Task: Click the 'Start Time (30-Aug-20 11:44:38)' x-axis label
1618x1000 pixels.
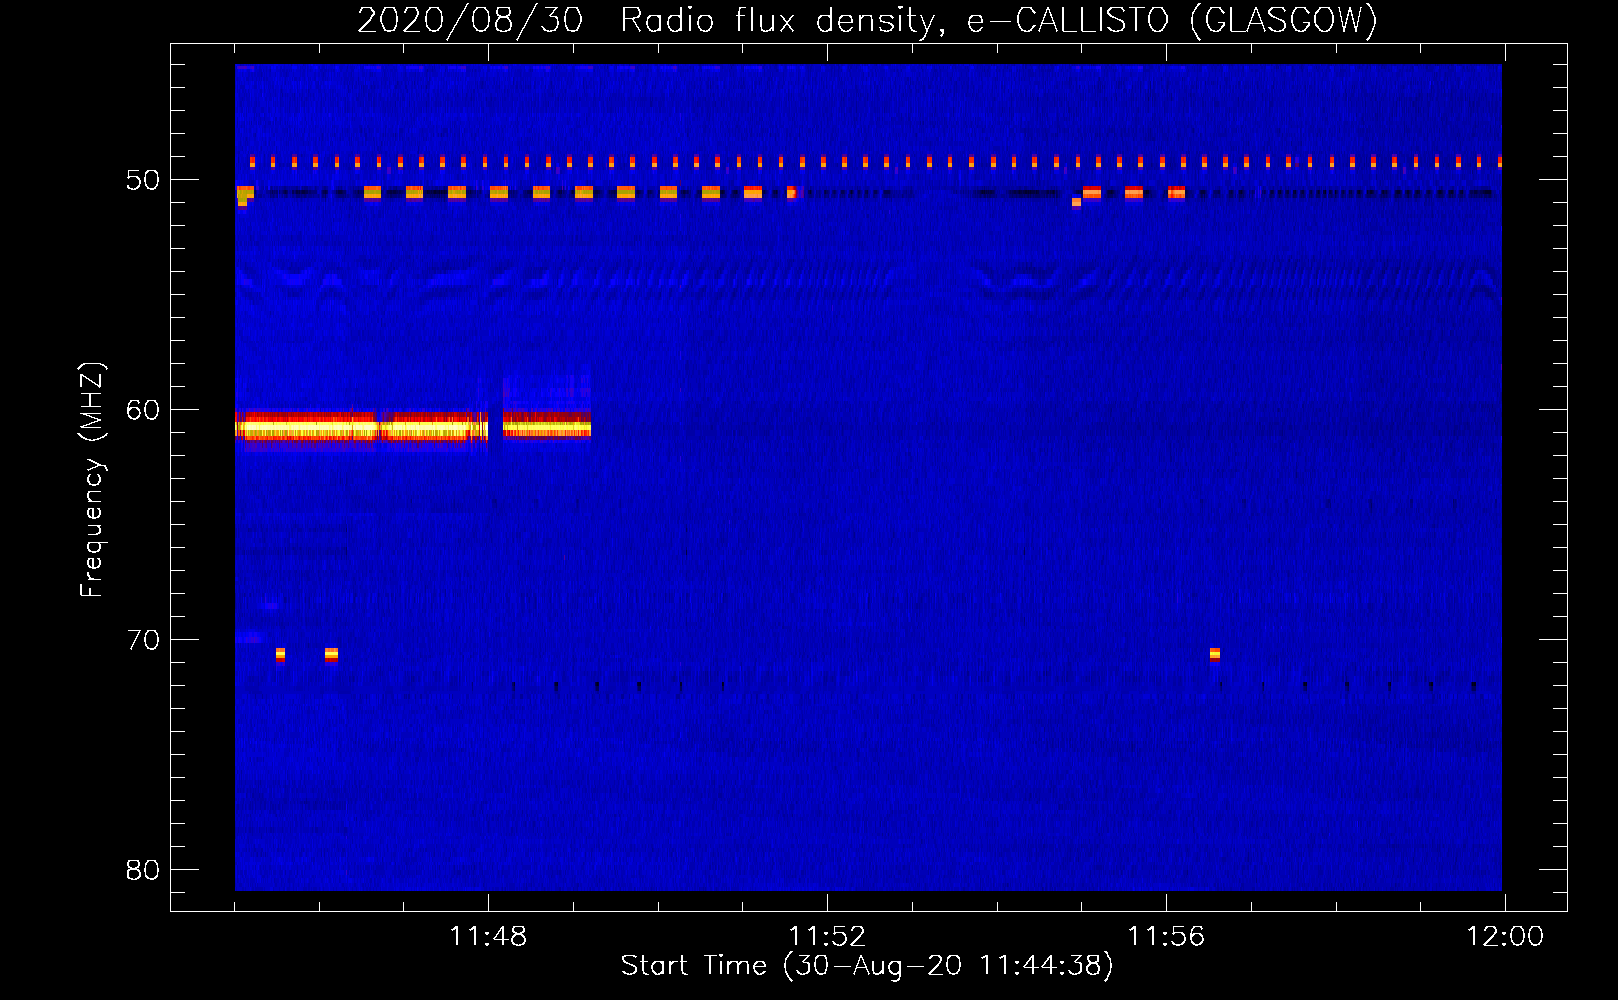Action: pyautogui.click(x=867, y=966)
